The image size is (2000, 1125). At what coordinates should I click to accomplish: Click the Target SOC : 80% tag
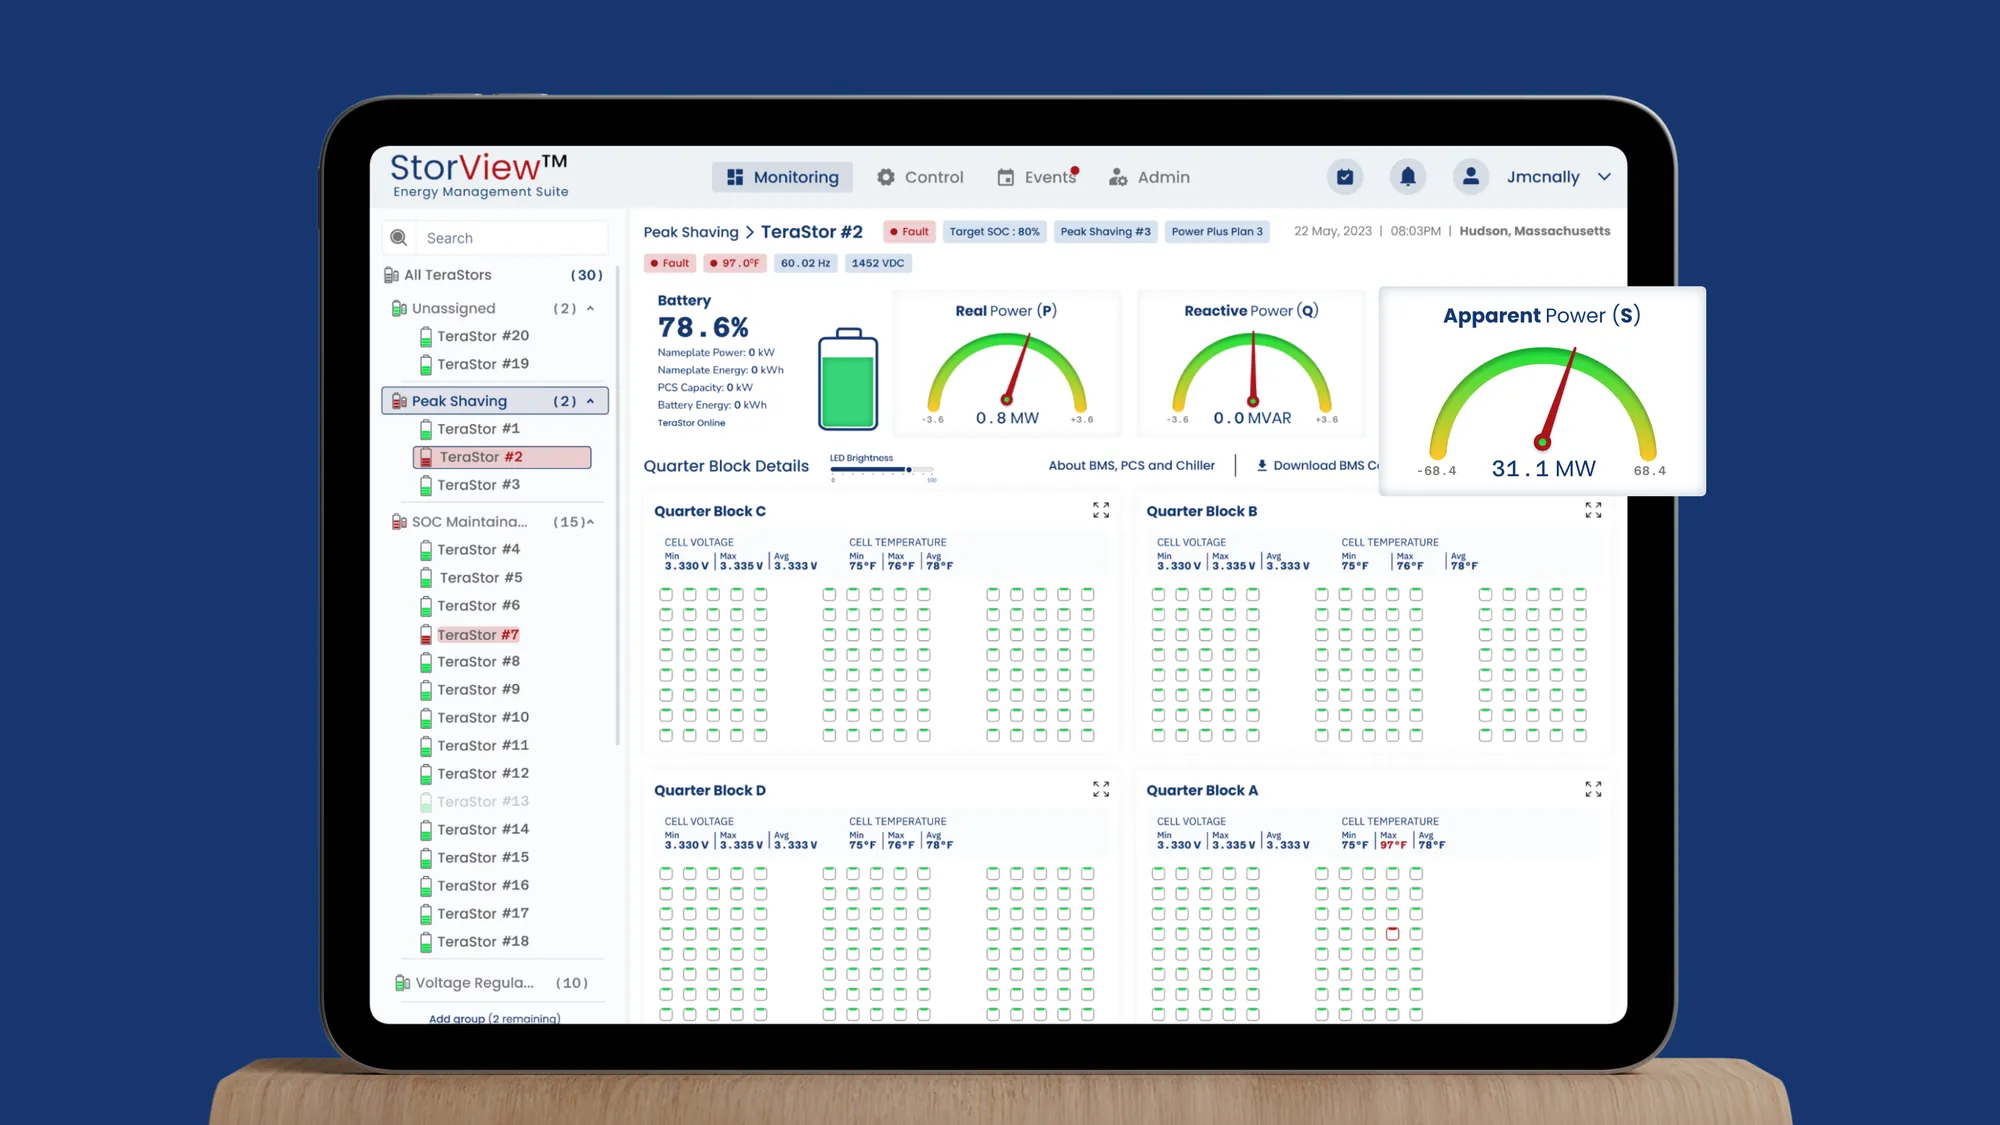click(x=994, y=232)
